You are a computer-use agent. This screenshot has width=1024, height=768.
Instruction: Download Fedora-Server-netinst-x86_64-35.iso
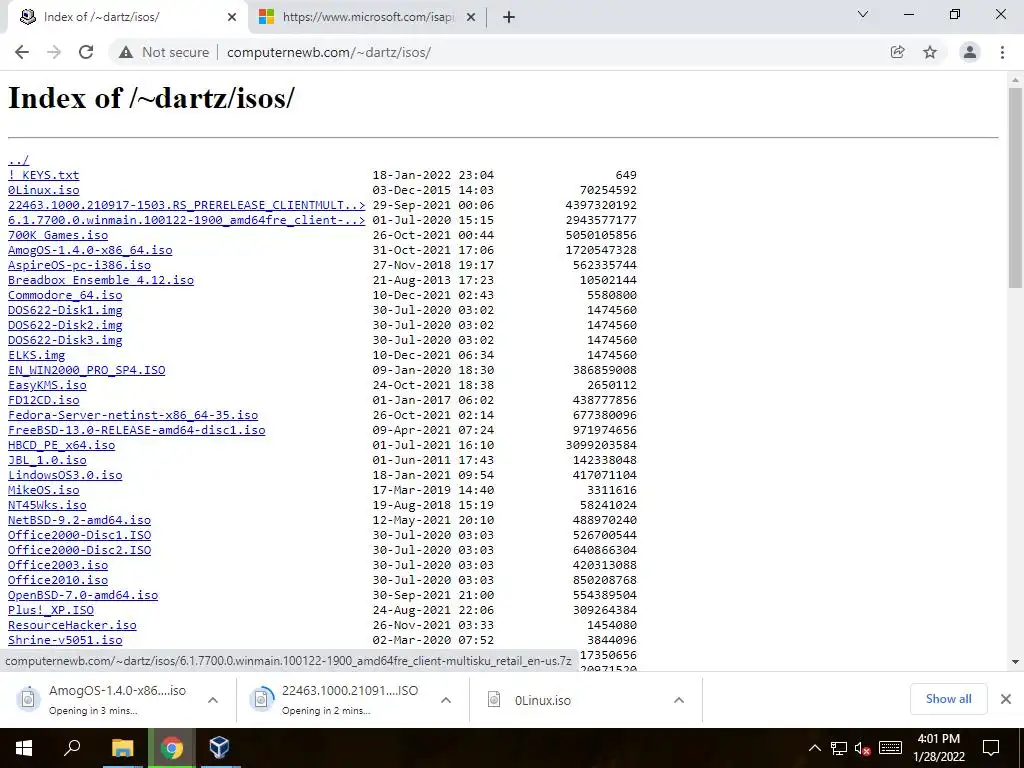133,415
